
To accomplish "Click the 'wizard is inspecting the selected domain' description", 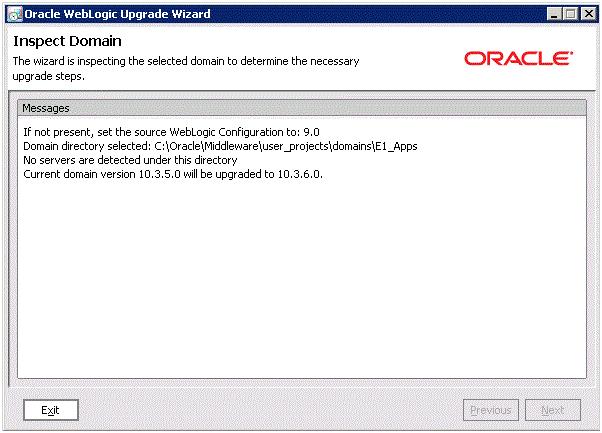I will (x=186, y=68).
